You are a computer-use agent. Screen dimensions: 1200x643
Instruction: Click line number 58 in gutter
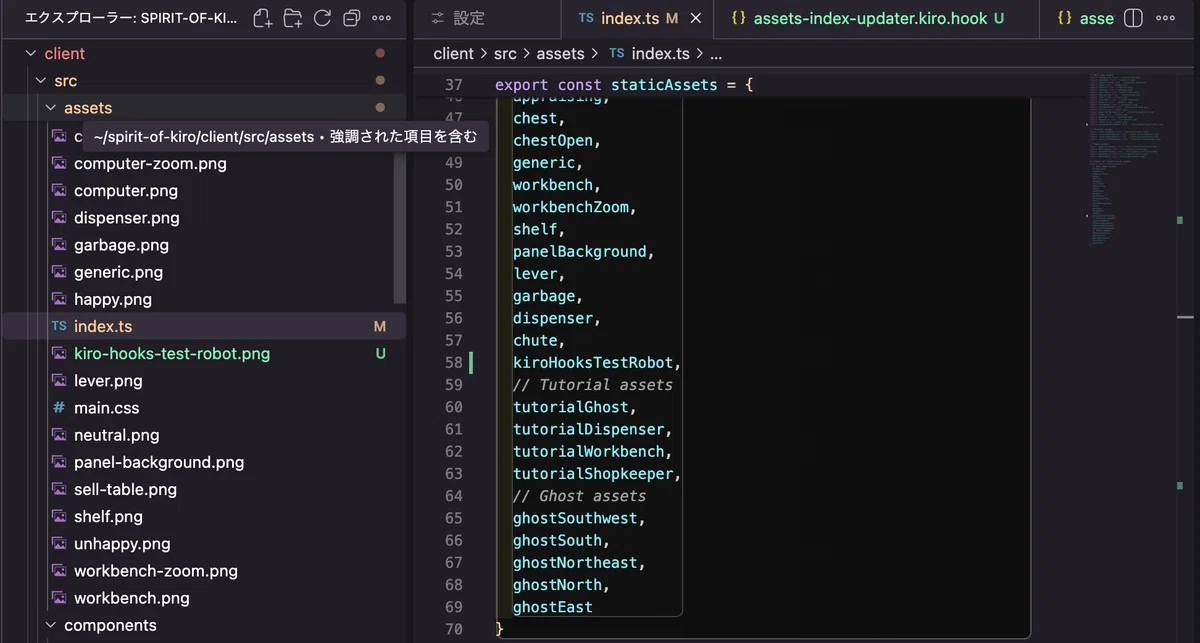(454, 362)
